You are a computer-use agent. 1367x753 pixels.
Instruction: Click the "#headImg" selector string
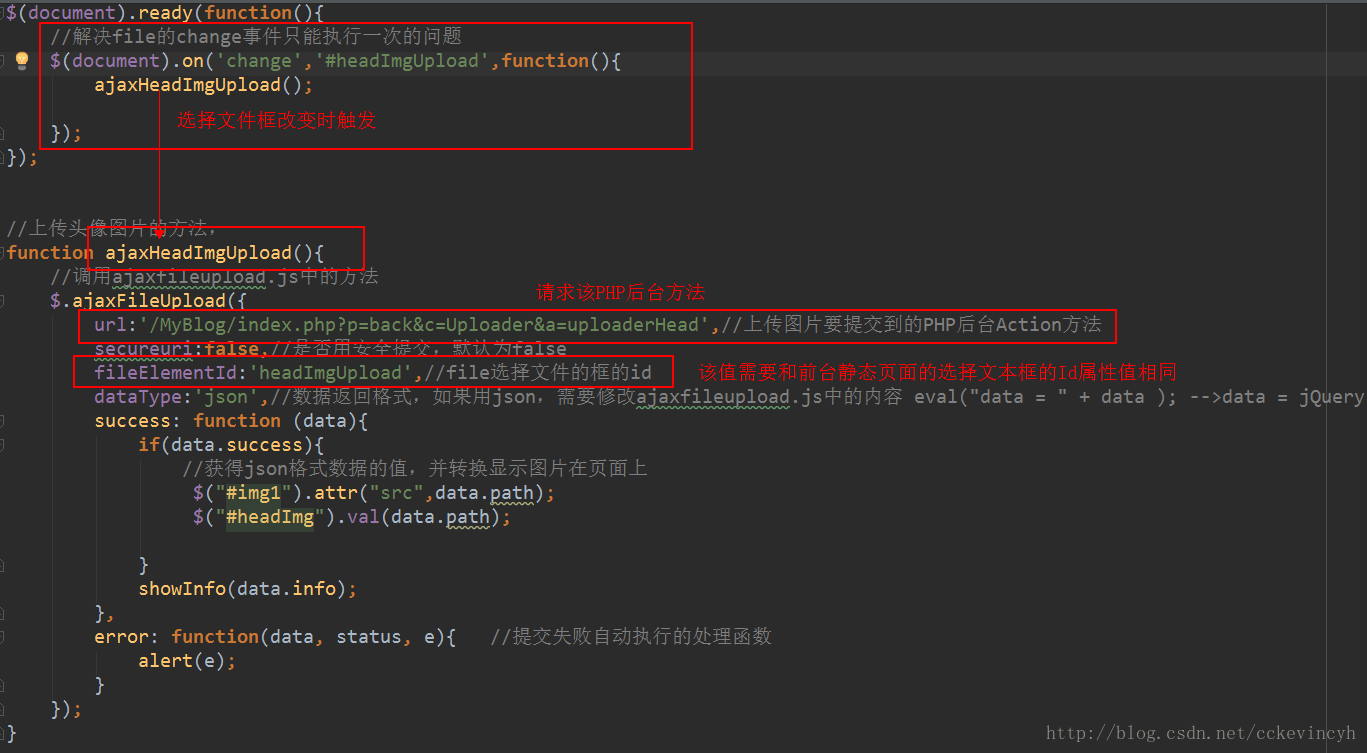[x=270, y=517]
